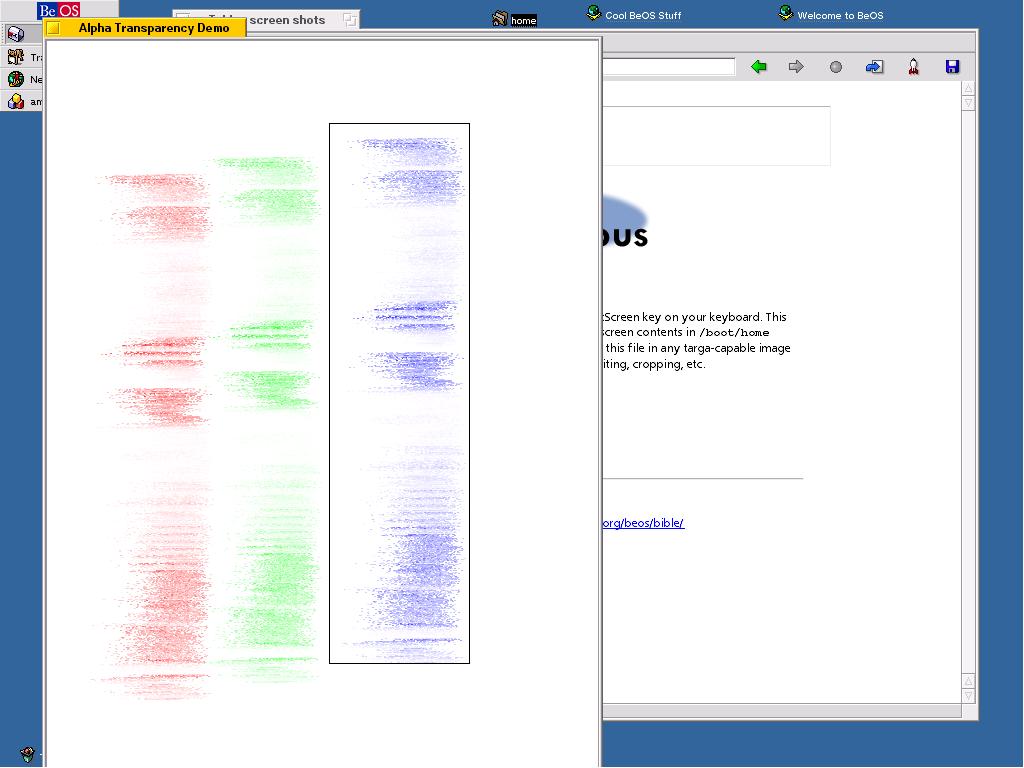
Task: Click the zoom box on 'screen shots' tab
Action: [349, 20]
